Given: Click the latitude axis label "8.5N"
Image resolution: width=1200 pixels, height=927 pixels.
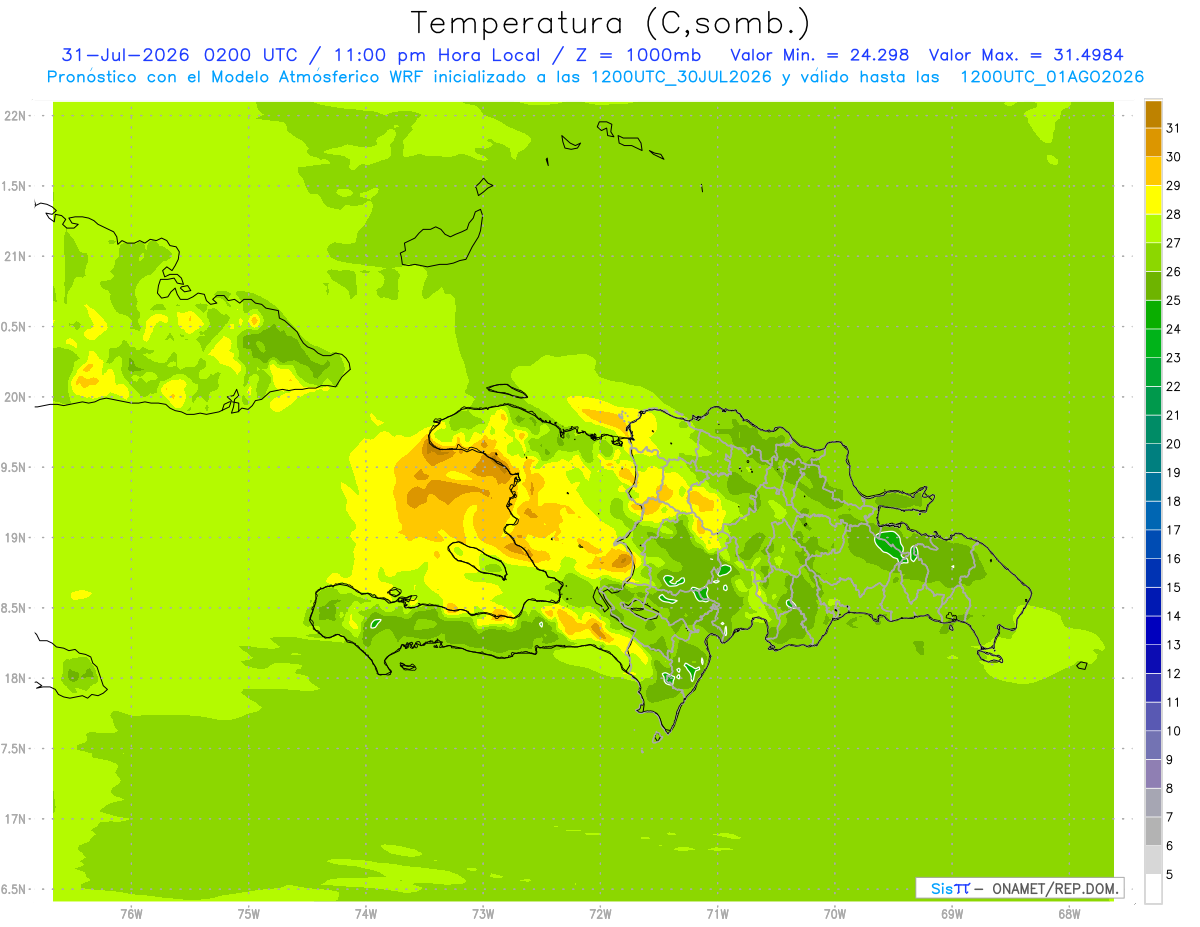Looking at the screenshot, I should 15,608.
